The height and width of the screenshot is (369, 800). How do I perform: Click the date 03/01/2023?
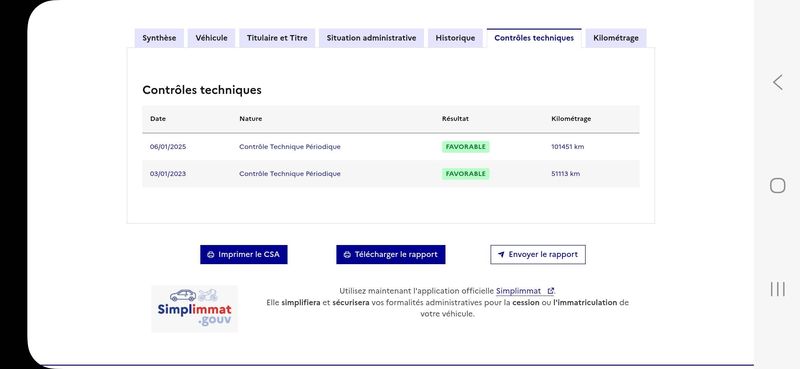168,174
